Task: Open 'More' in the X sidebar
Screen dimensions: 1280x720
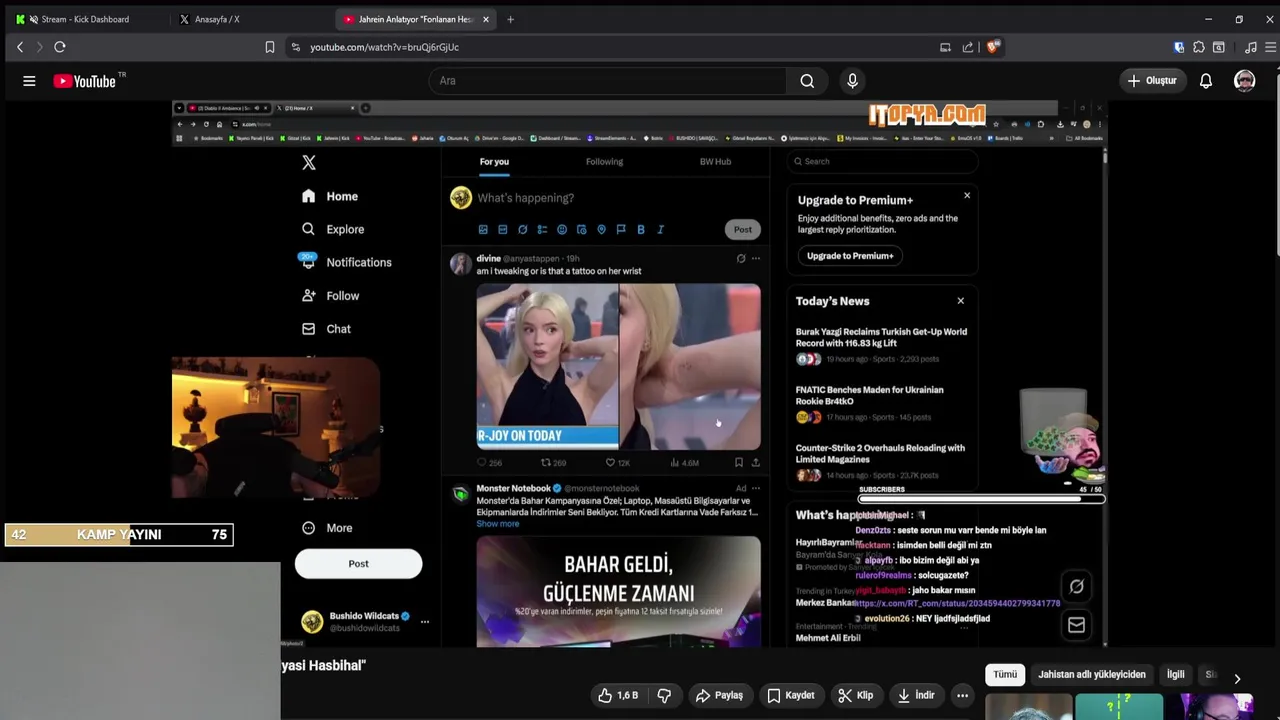Action: point(328,528)
